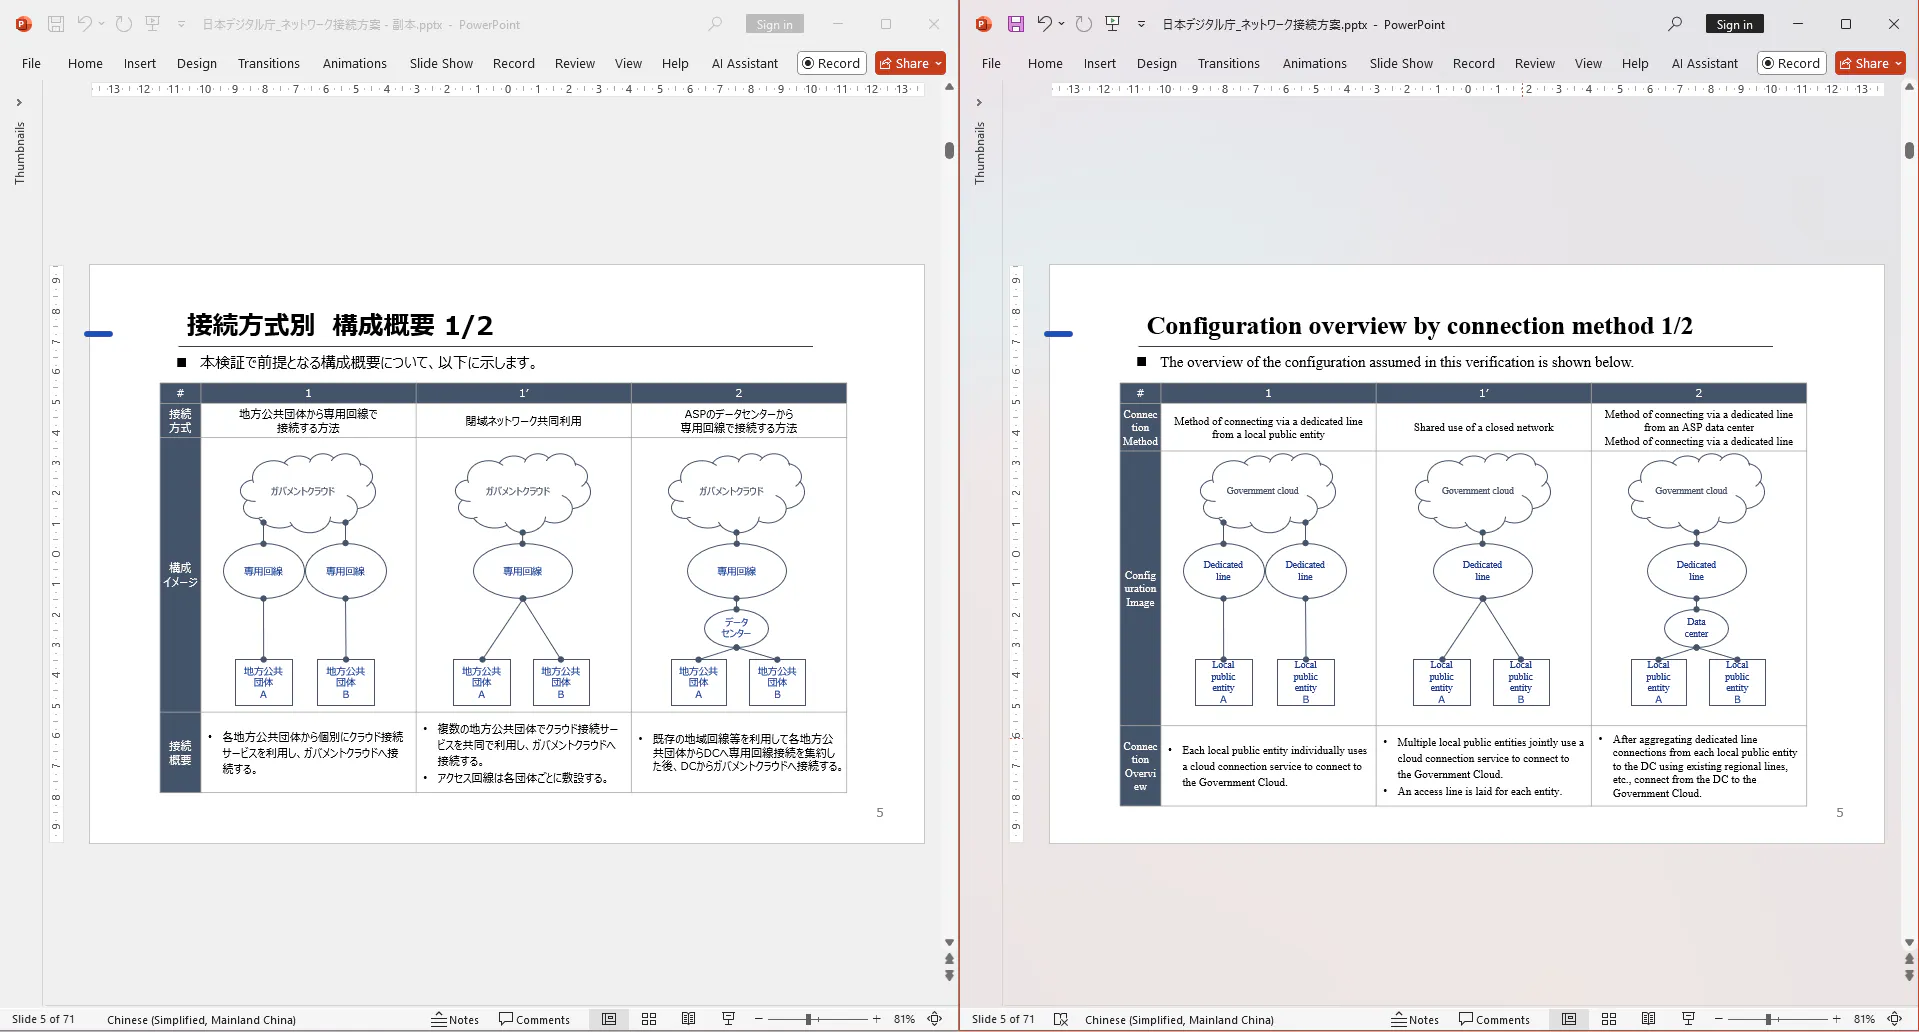Click Sign in button in left window

774,24
